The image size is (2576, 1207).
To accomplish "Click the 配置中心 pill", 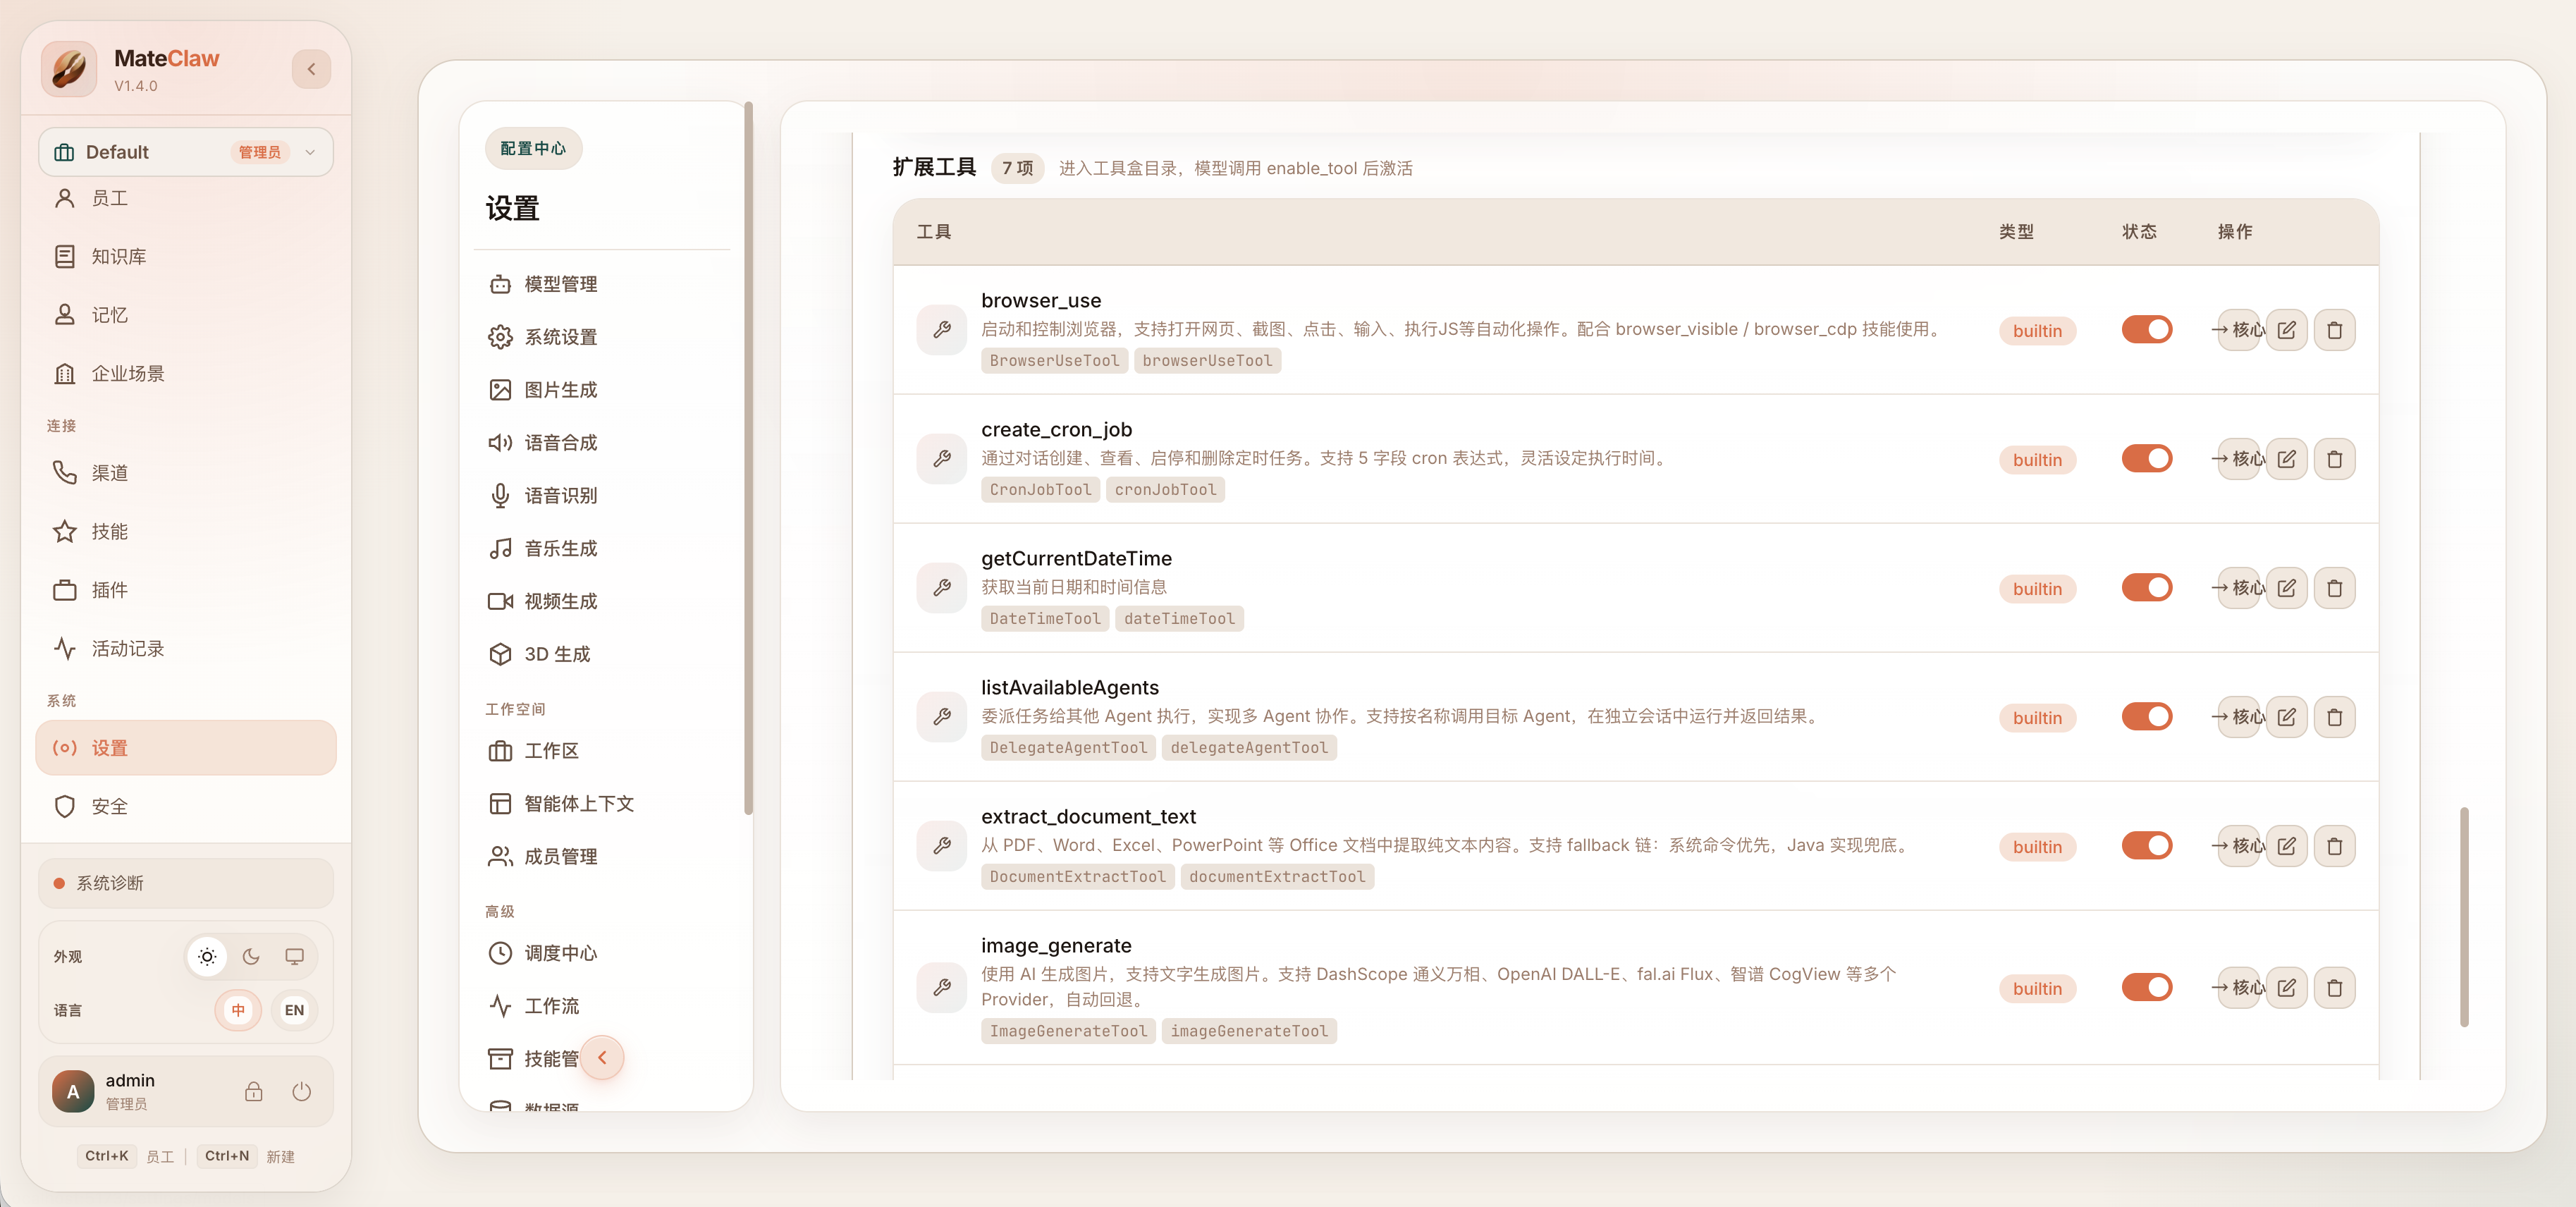I will click(533, 148).
